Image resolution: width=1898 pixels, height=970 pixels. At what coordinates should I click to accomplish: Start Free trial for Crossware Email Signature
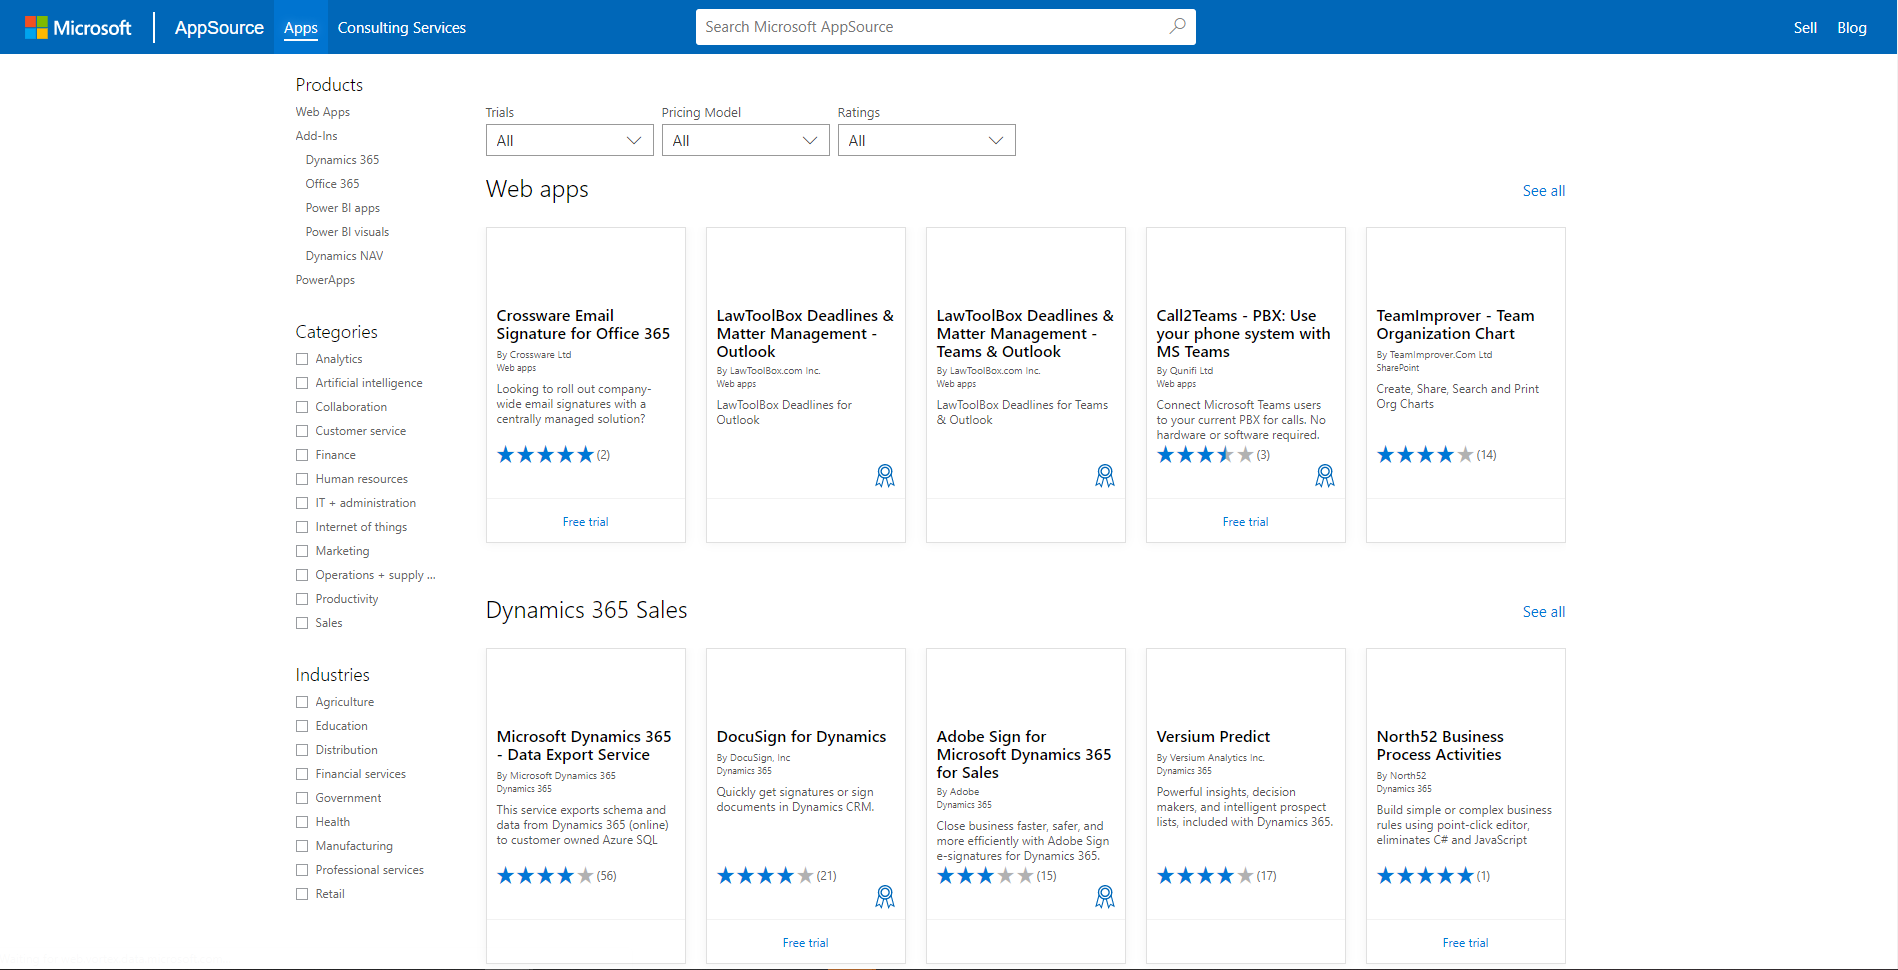(x=586, y=522)
